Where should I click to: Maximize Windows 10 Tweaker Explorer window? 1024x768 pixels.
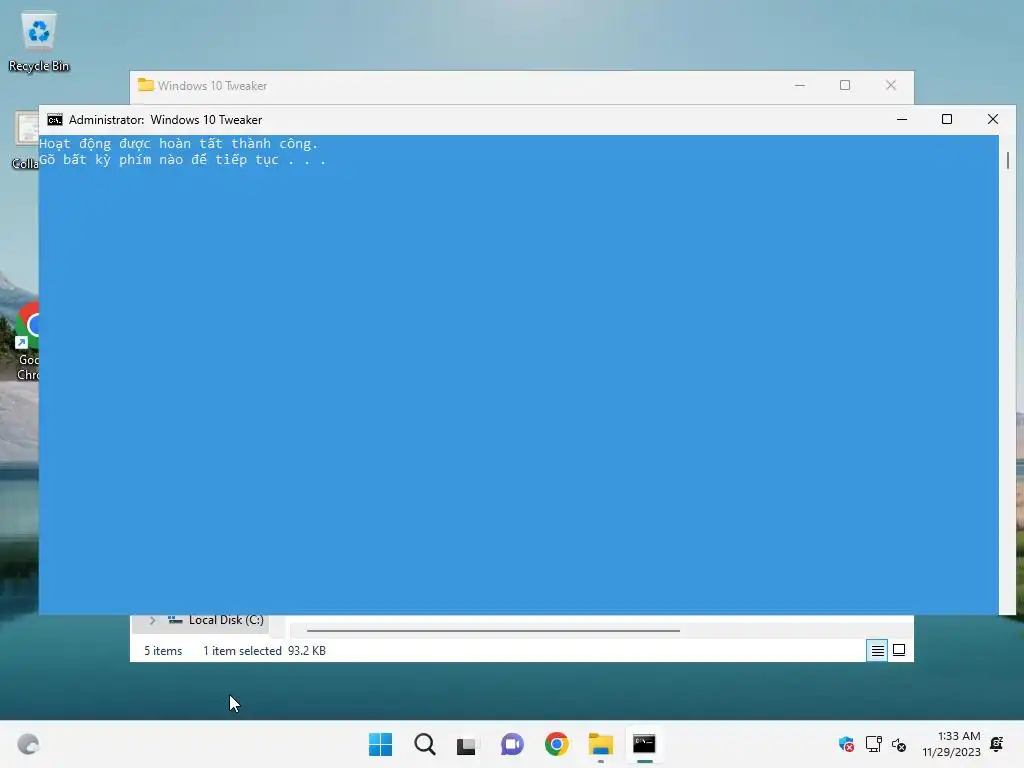(x=845, y=86)
